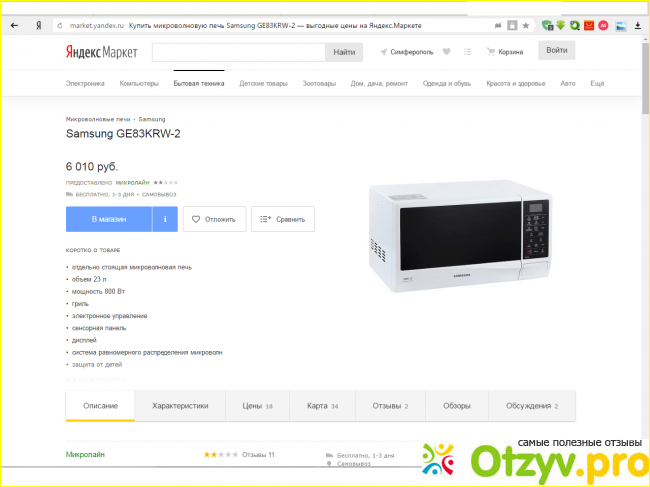Show shop info via the i button
This screenshot has width=650, height=487.
(165, 219)
